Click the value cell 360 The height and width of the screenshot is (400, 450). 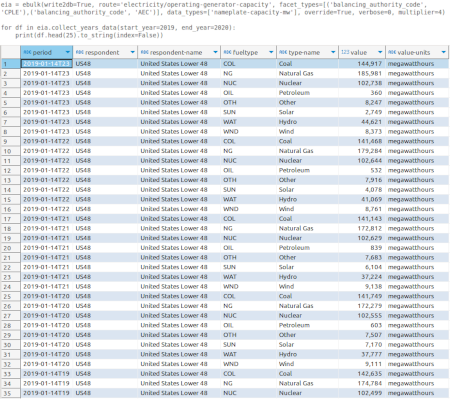coord(362,93)
